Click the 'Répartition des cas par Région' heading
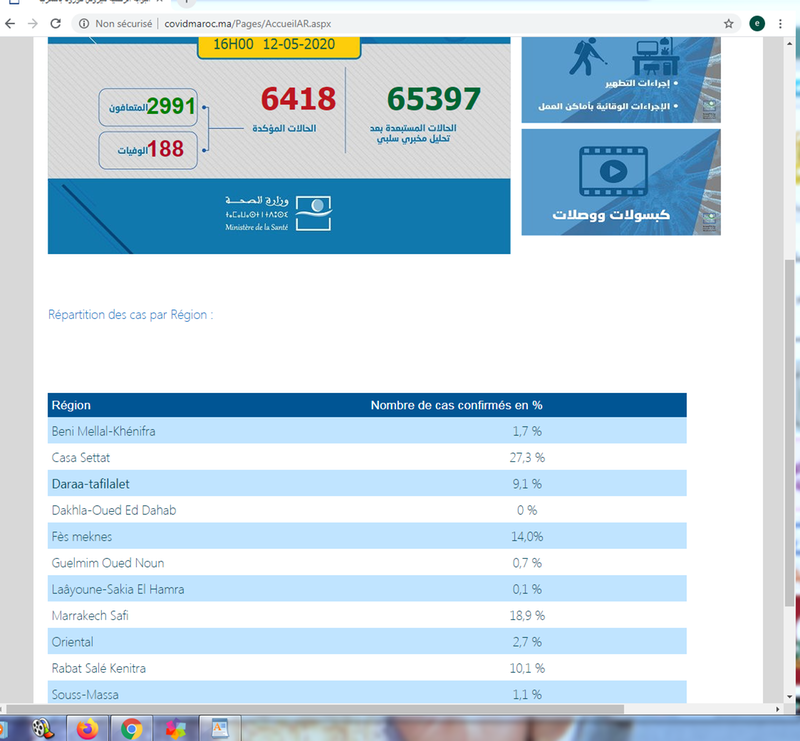Viewport: 800px width, 741px height. [131, 315]
